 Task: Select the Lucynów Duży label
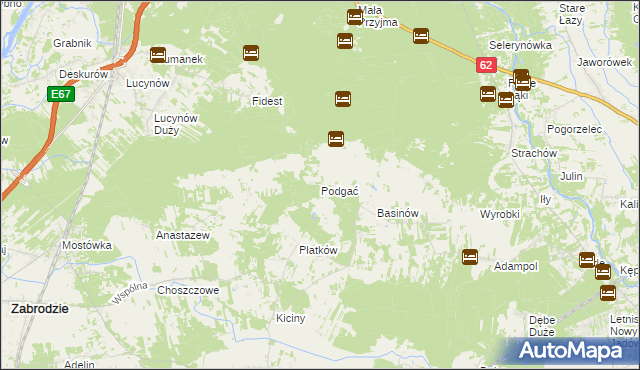(176, 124)
